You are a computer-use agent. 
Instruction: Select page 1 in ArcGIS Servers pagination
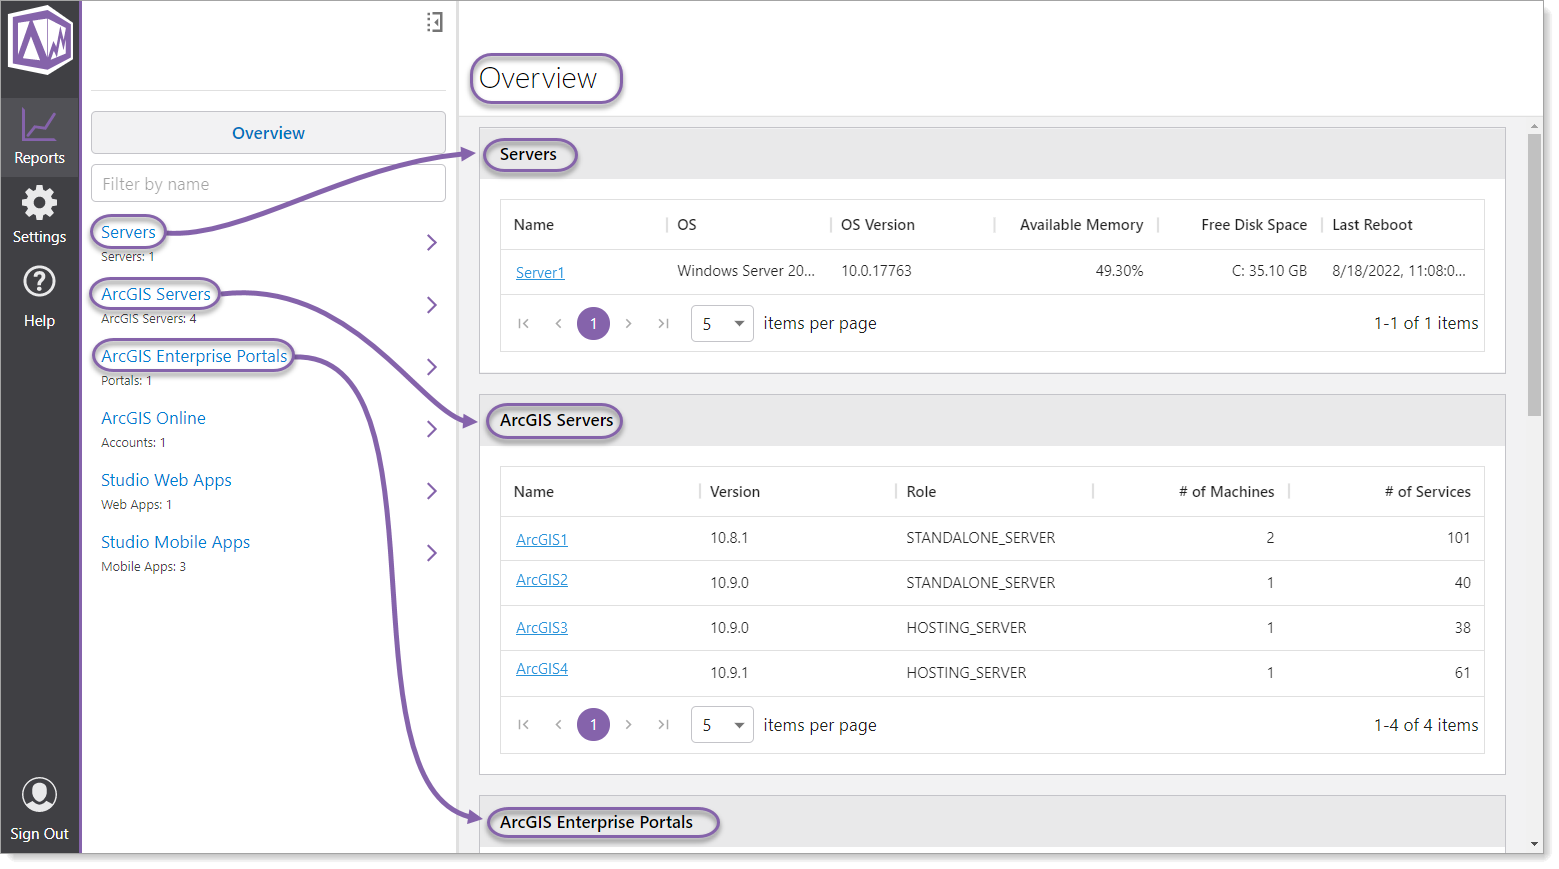[593, 724]
